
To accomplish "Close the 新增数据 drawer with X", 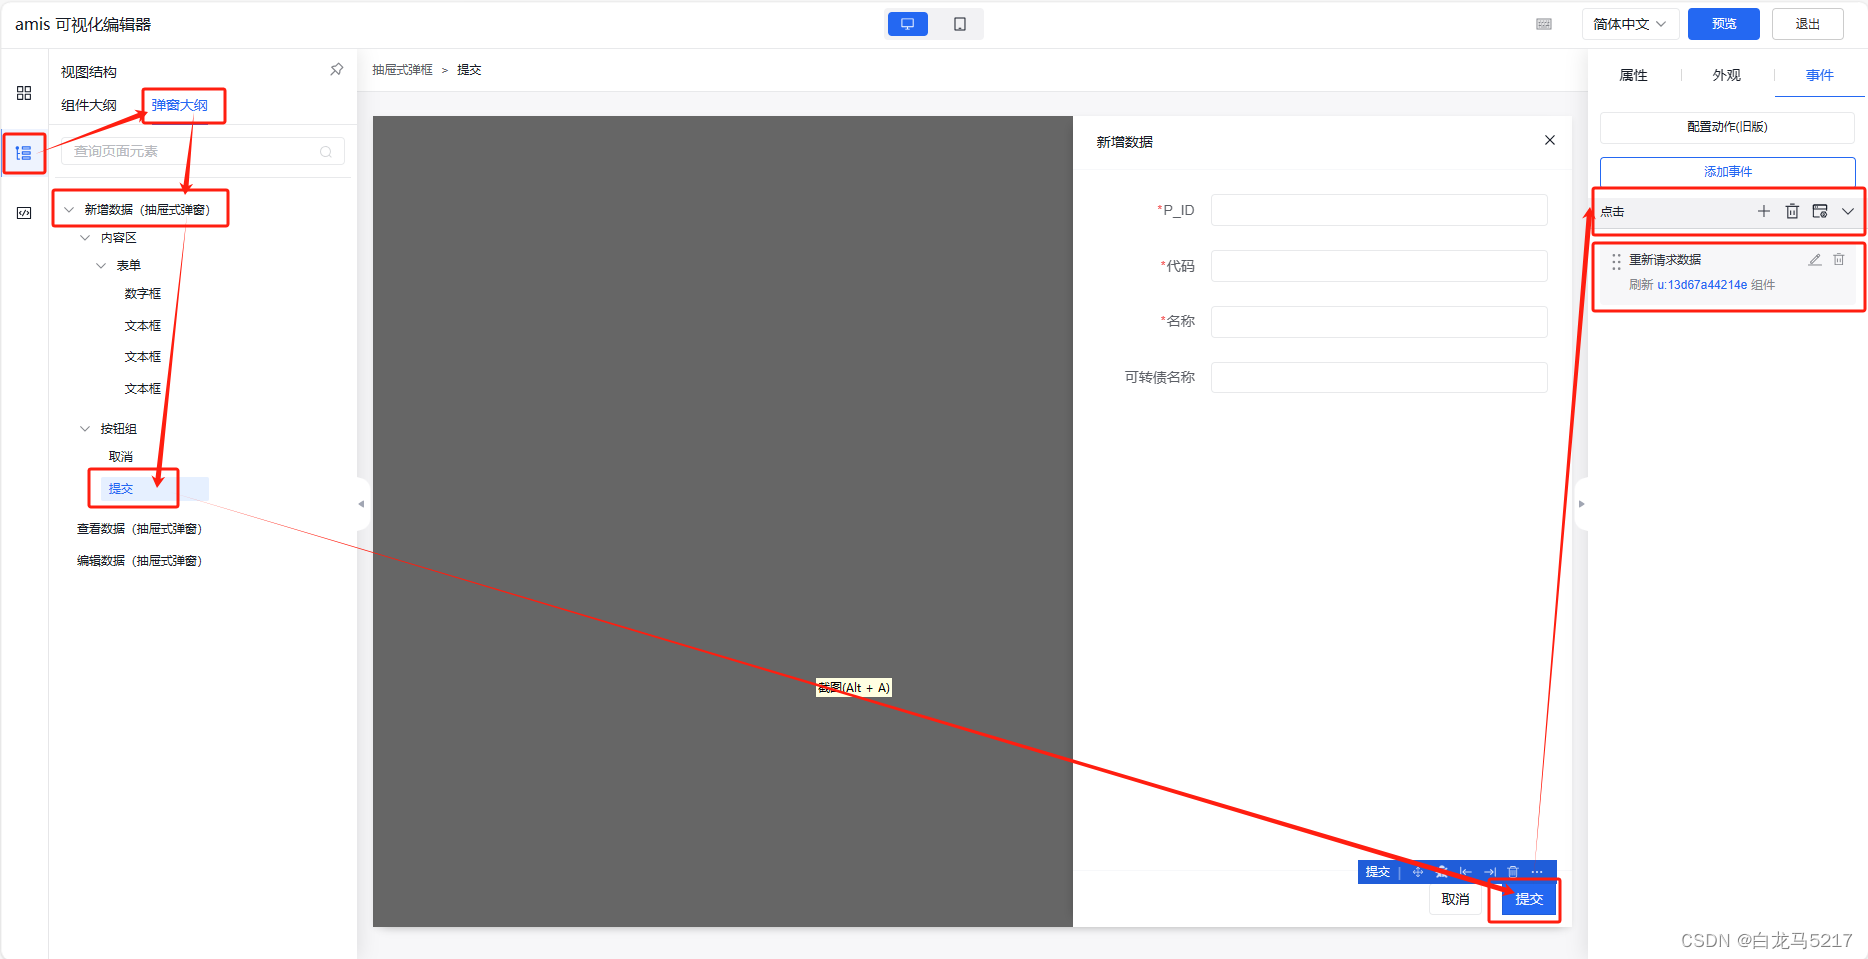I will [x=1550, y=140].
